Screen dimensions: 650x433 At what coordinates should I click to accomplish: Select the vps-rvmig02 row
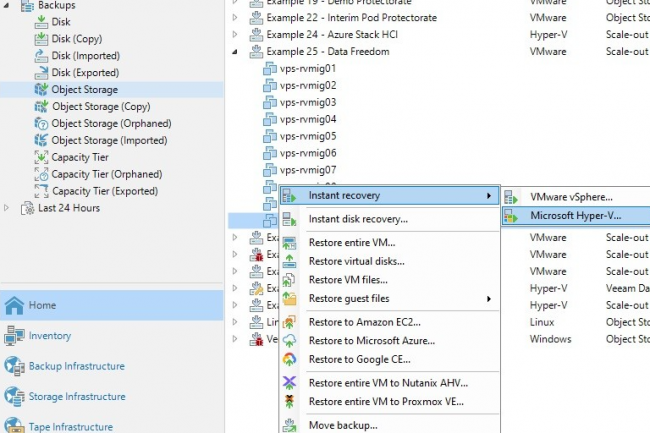(x=307, y=85)
